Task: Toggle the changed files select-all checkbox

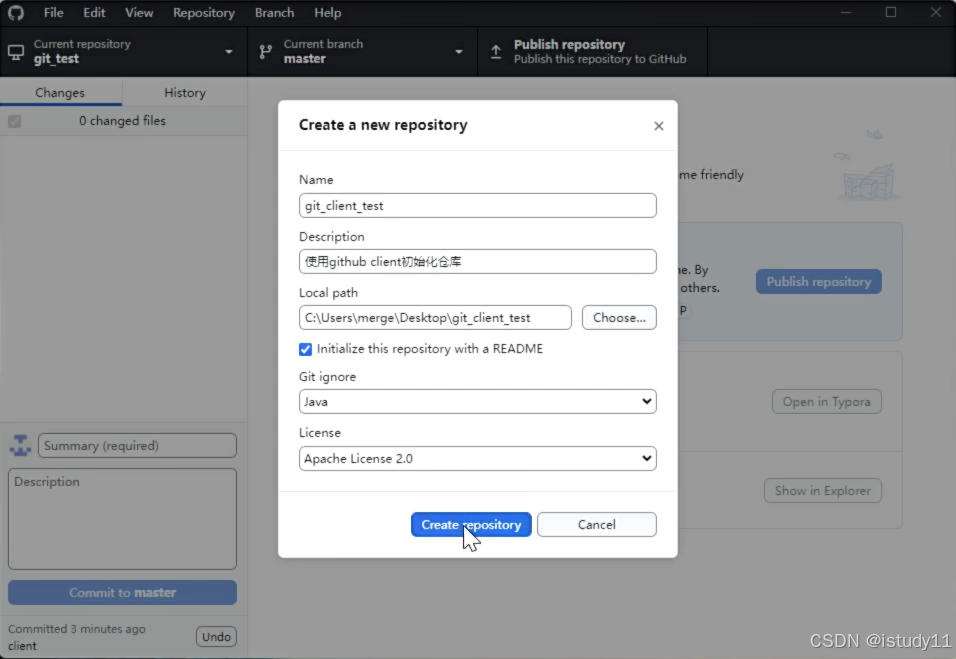Action: (x=15, y=121)
